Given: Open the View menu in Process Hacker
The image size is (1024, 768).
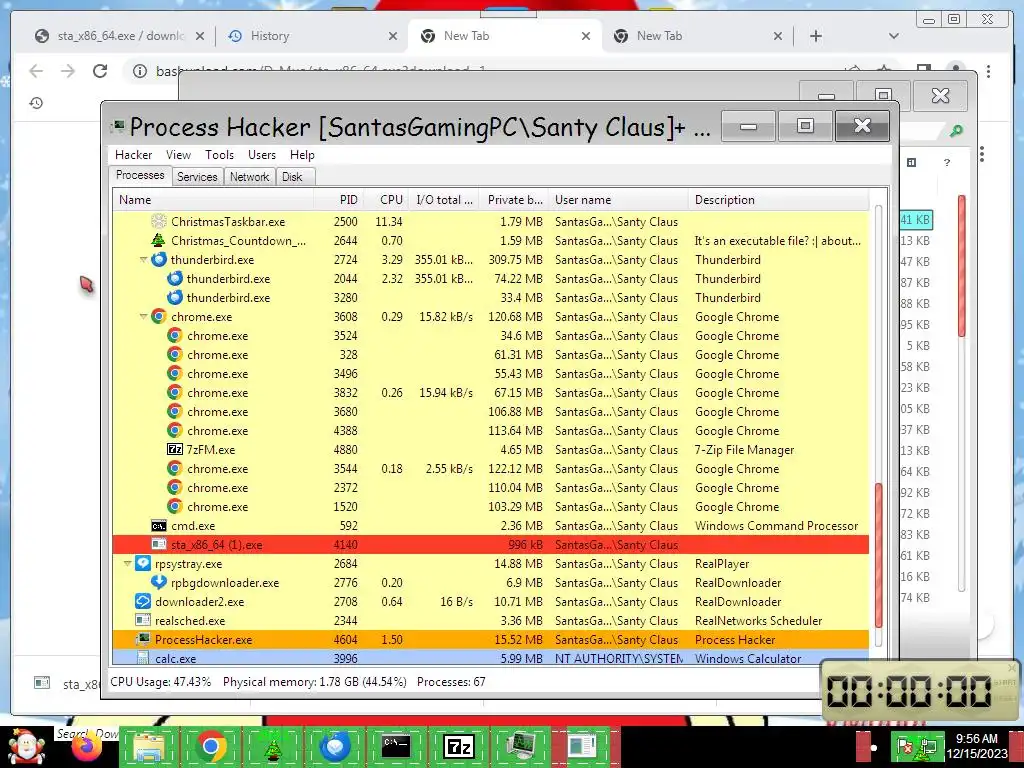Looking at the screenshot, I should [178, 155].
